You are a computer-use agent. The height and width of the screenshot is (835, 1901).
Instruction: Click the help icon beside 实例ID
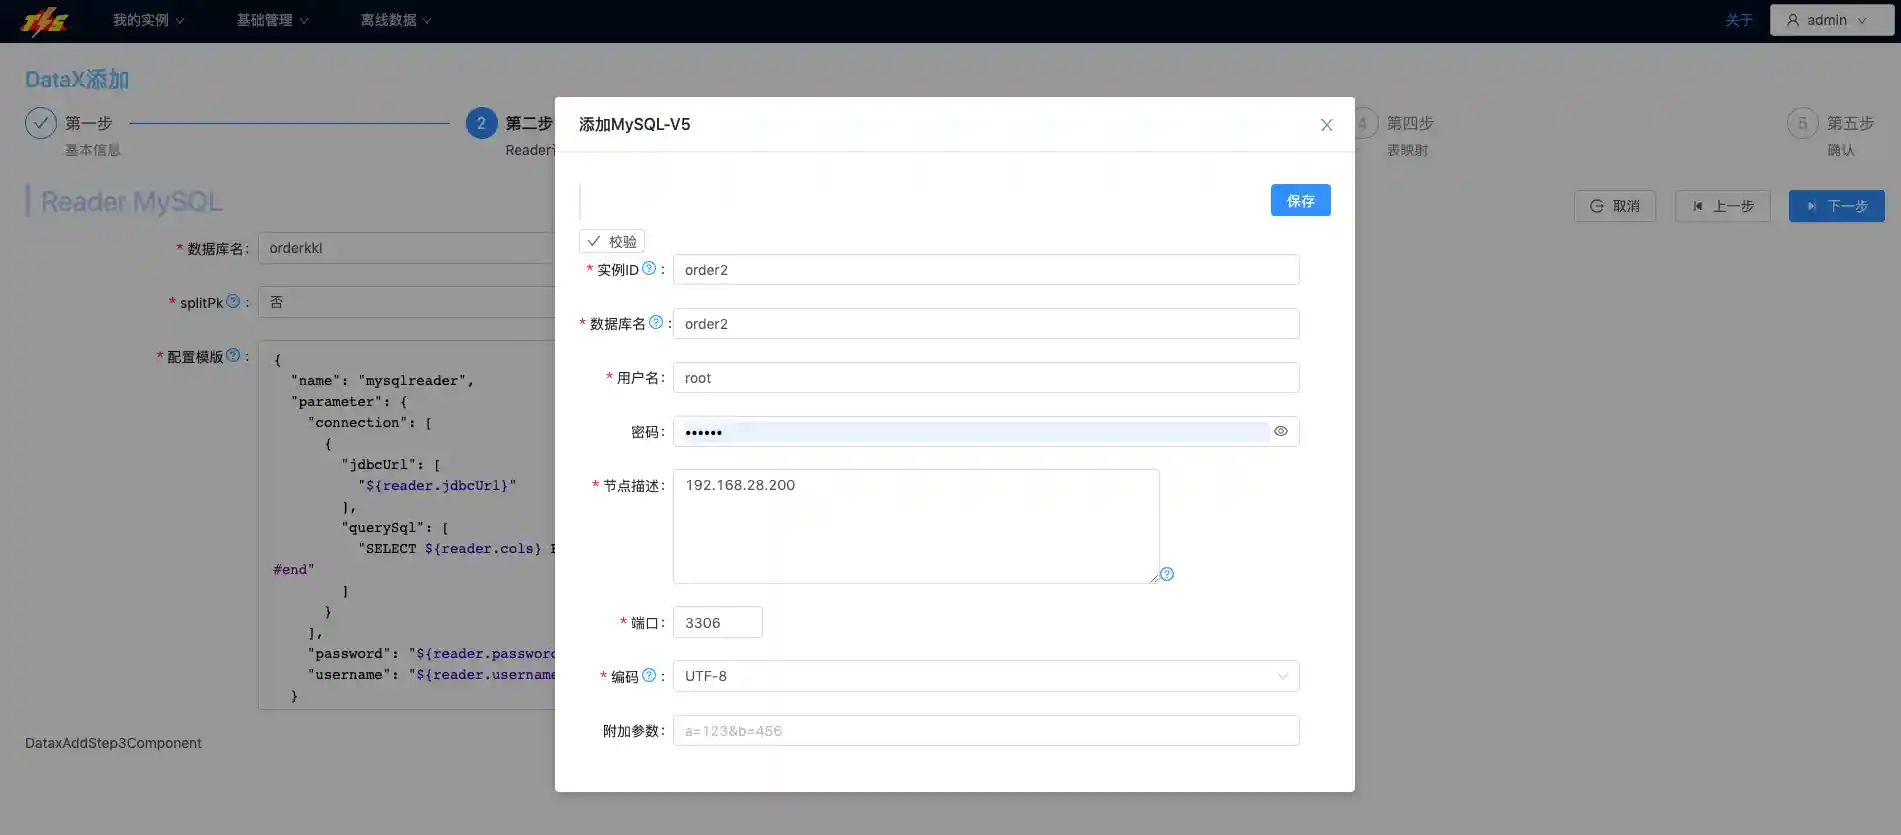click(649, 268)
